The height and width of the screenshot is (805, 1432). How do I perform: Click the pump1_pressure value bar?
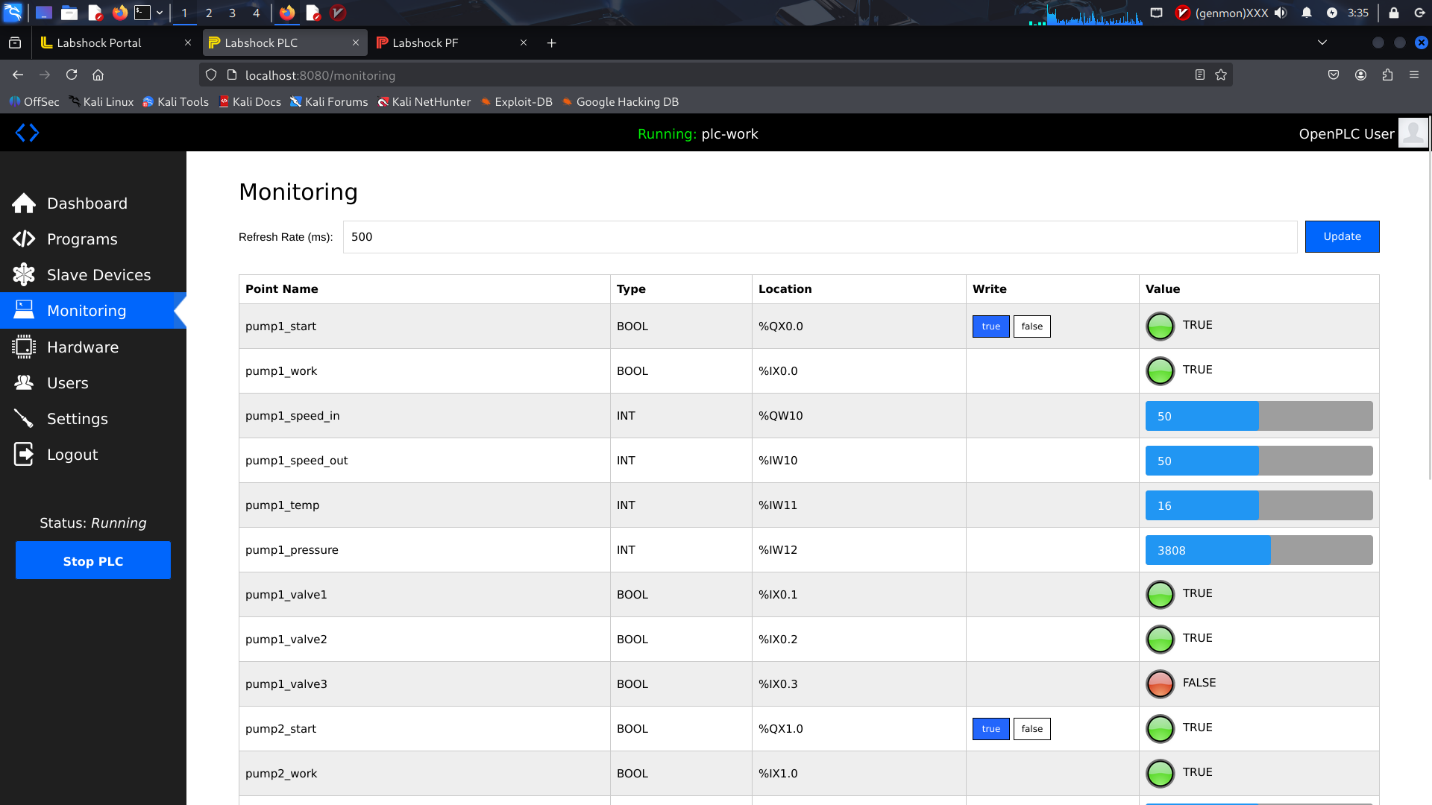tap(1258, 550)
